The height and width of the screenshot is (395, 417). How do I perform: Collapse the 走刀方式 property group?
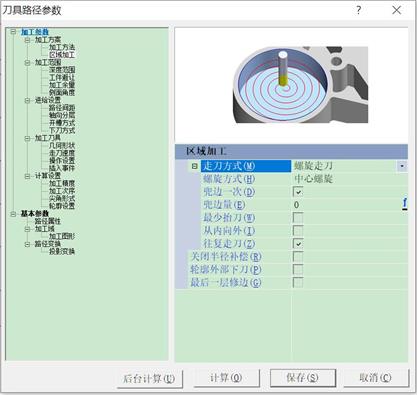195,166
